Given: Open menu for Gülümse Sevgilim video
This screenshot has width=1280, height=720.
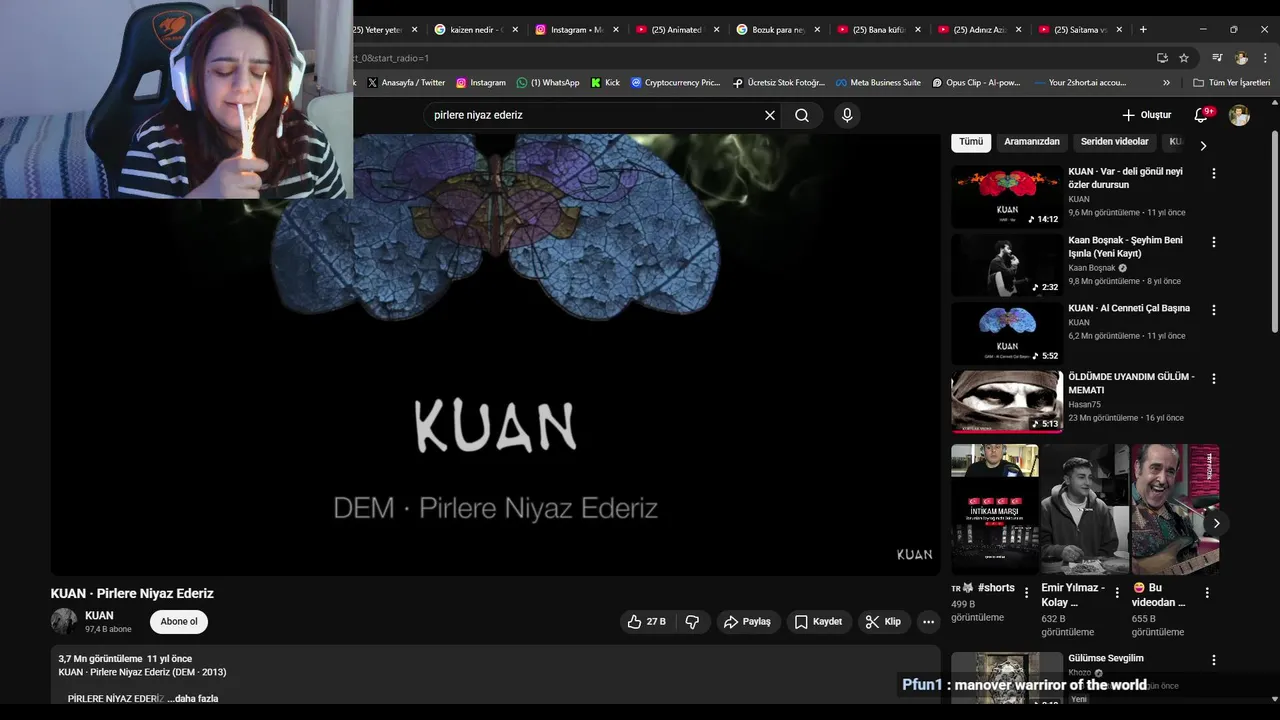Looking at the screenshot, I should [1214, 660].
